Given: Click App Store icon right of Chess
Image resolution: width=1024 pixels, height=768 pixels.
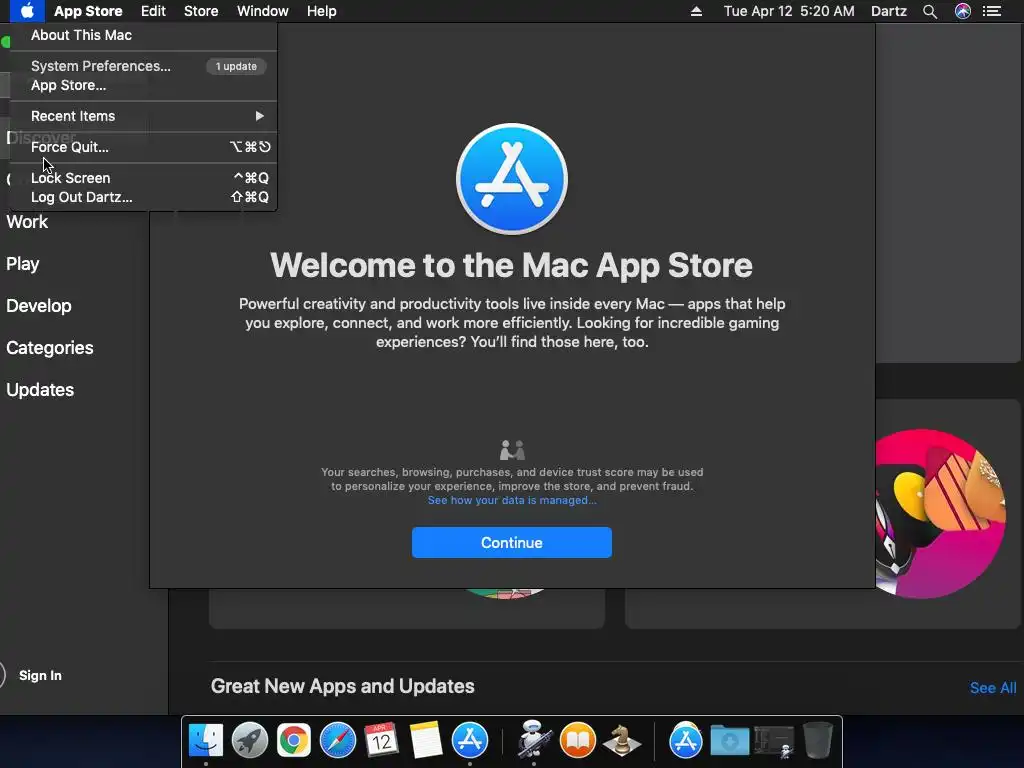Looking at the screenshot, I should (686, 741).
